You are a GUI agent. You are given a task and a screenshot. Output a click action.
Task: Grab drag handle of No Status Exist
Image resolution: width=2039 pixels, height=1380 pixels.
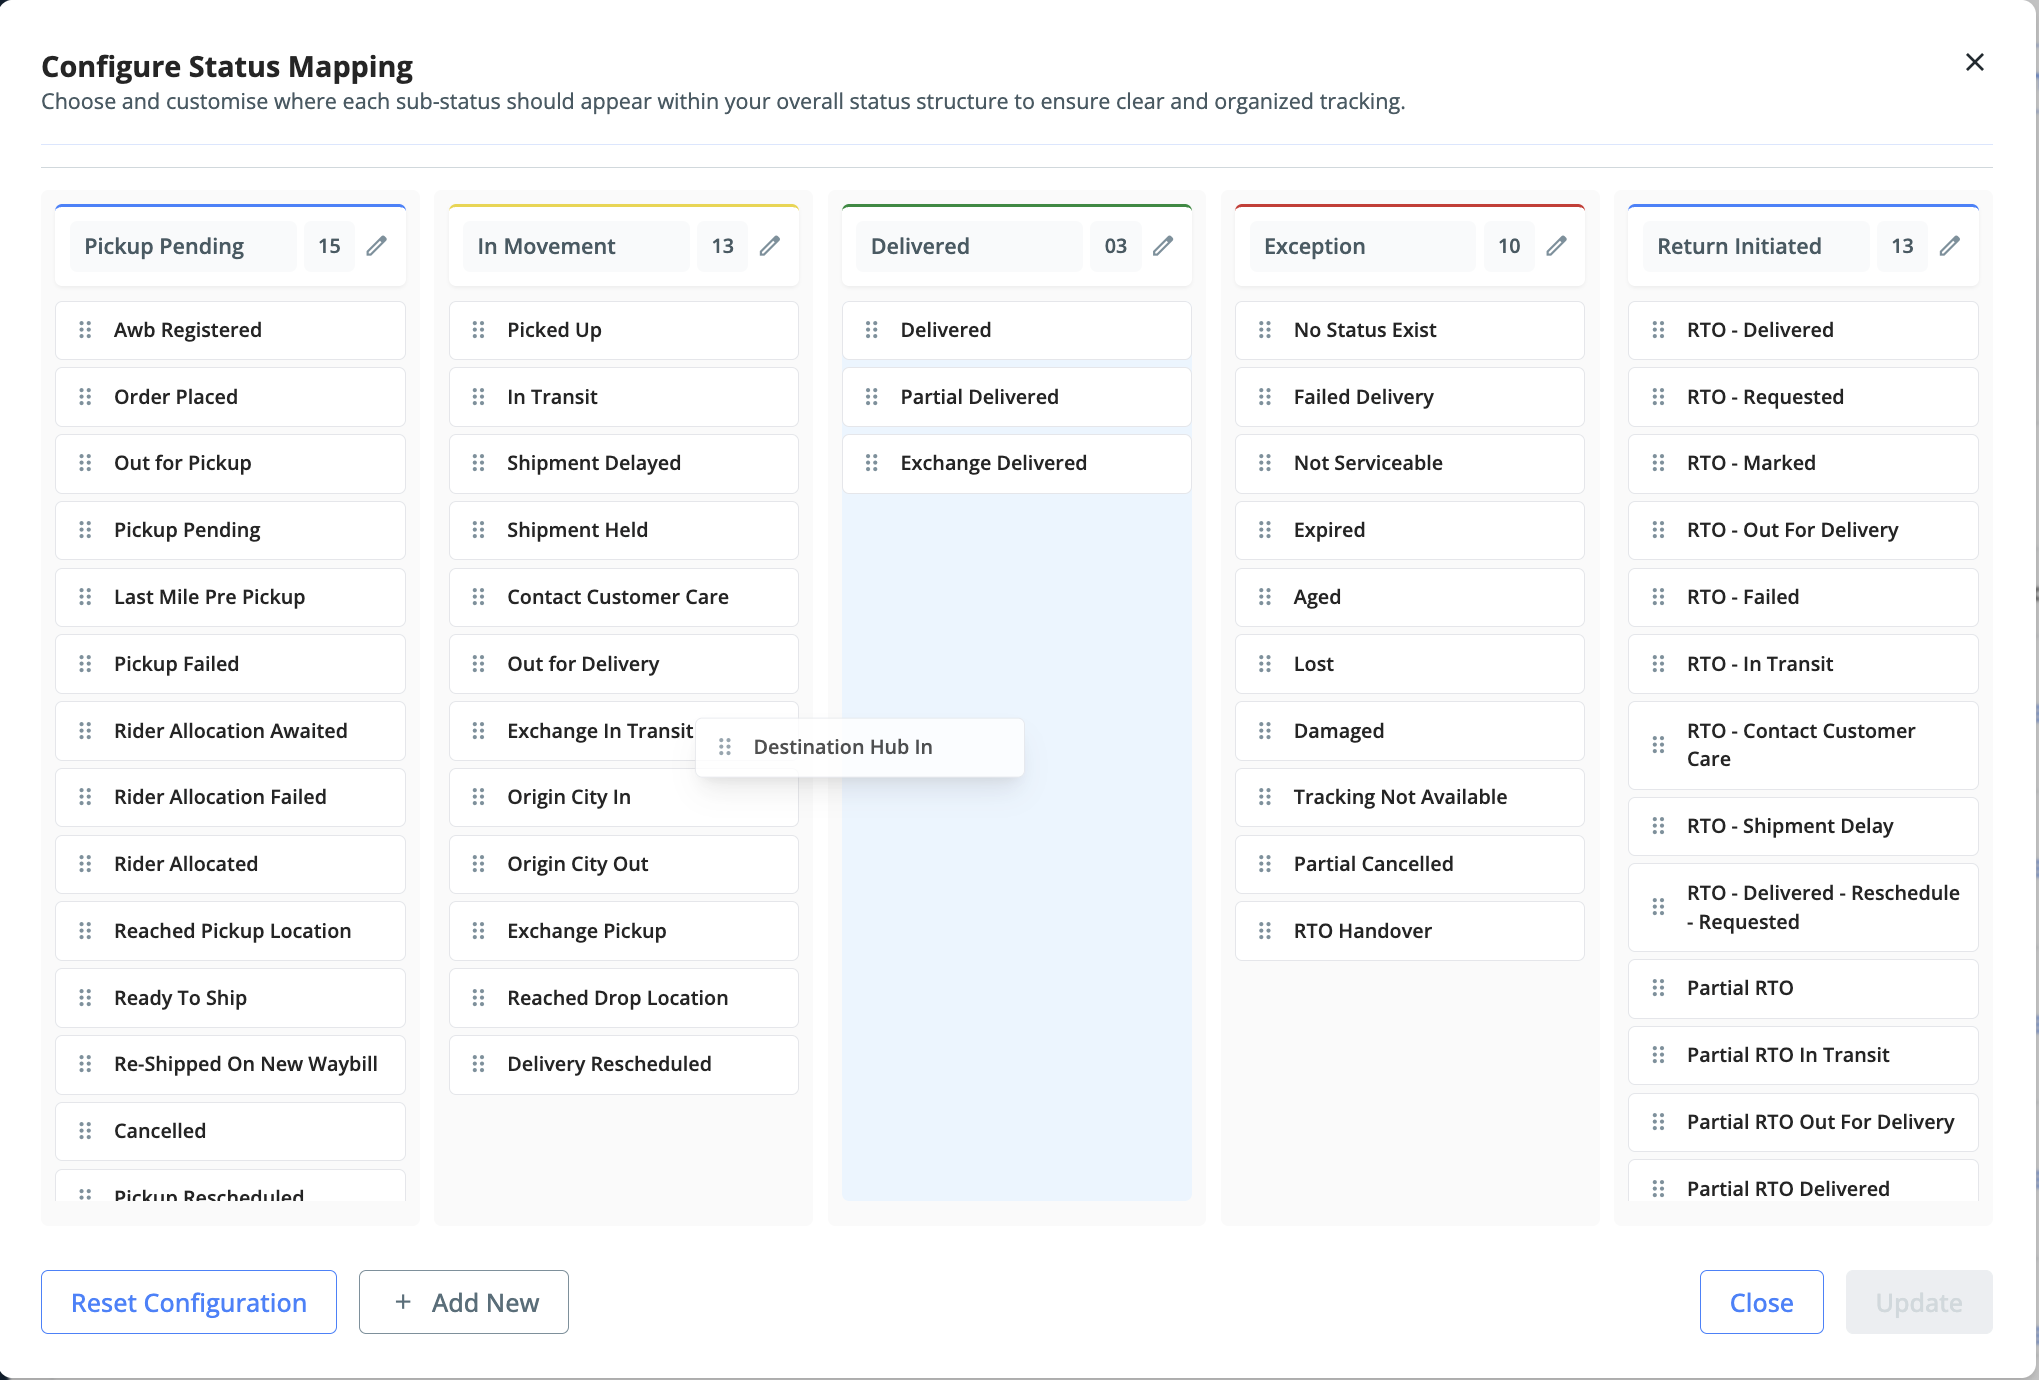coord(1265,330)
